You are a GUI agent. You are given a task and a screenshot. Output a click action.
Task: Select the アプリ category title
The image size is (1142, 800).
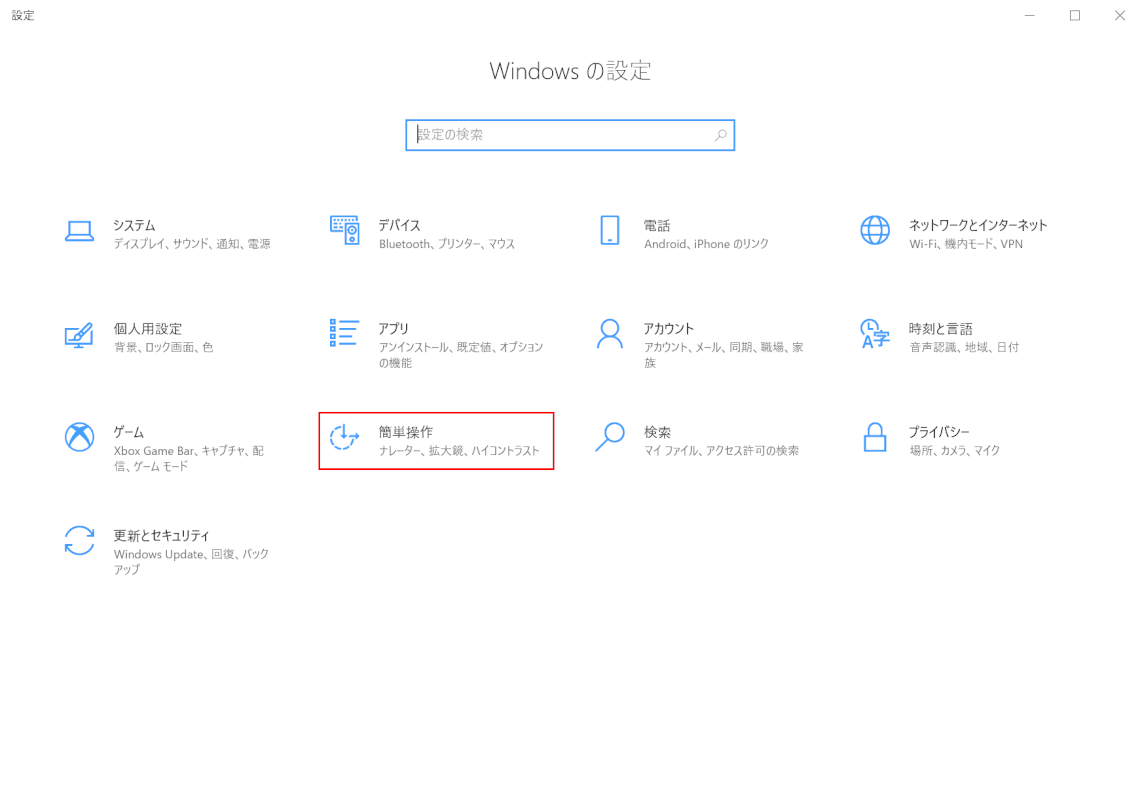(393, 329)
